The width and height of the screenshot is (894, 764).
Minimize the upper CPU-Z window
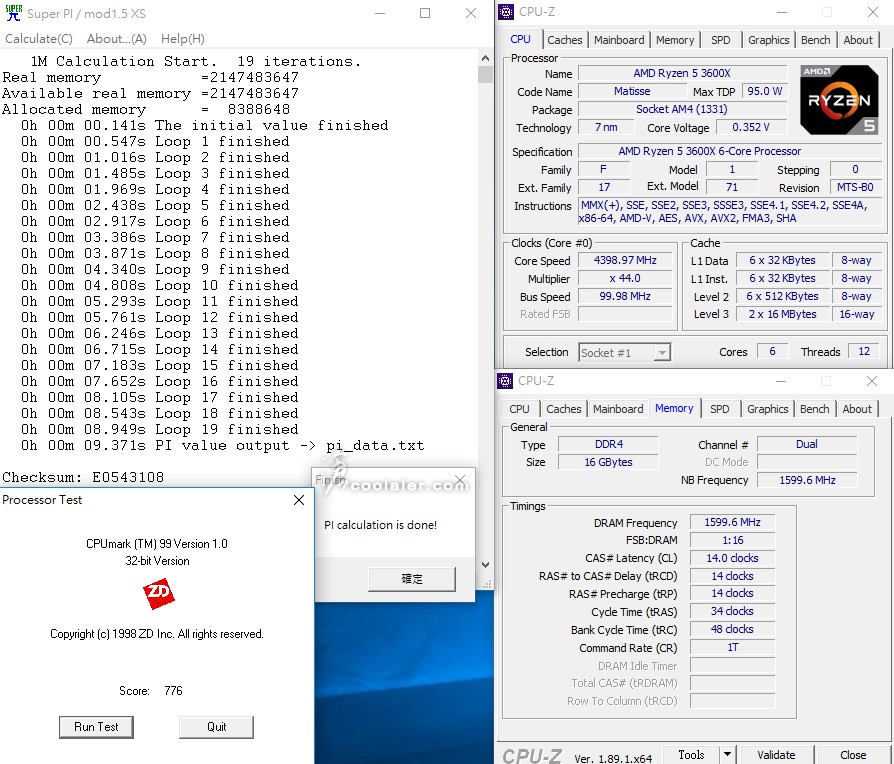[782, 12]
